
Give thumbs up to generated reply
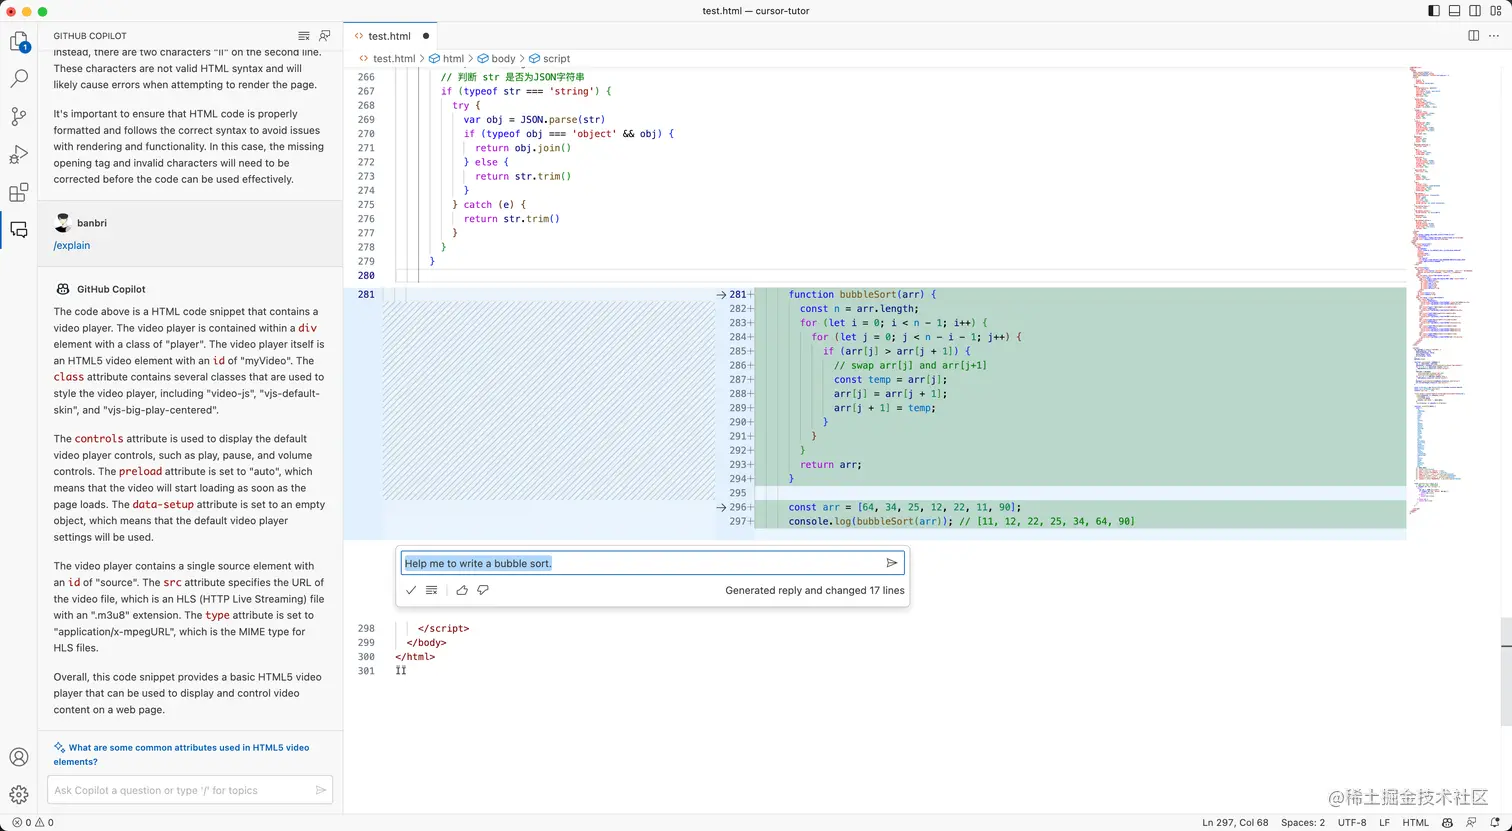462,590
